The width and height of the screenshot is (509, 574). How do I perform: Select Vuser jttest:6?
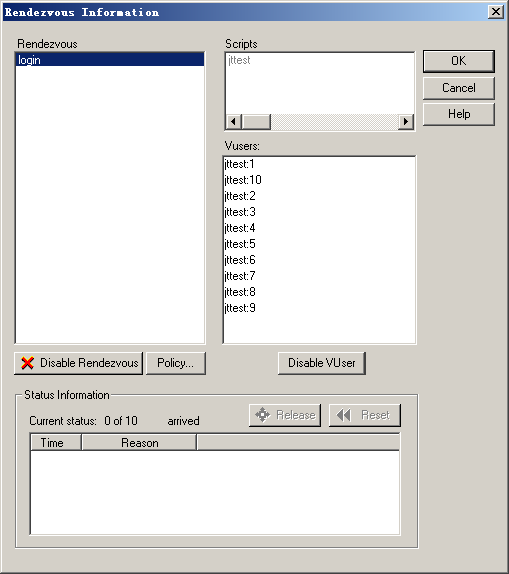tap(240, 260)
